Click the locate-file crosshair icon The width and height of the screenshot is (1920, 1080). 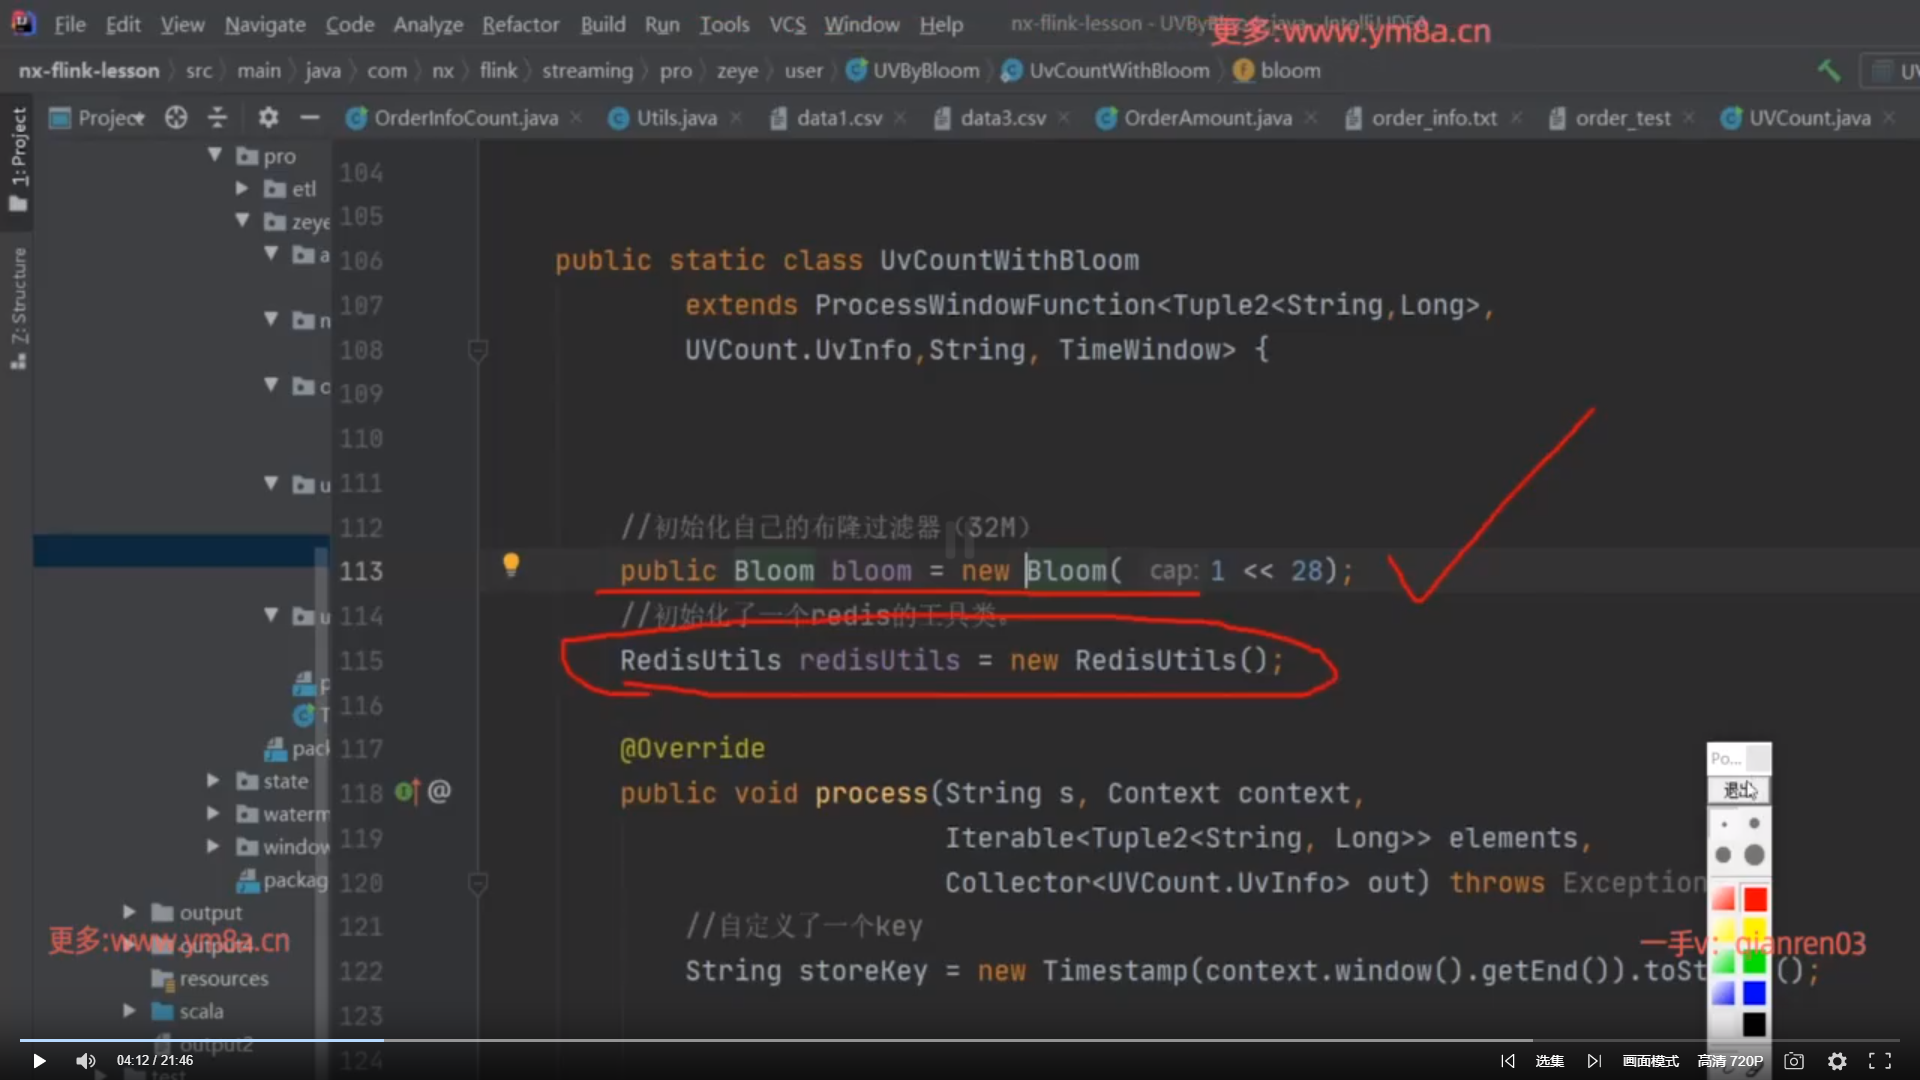pos(176,118)
